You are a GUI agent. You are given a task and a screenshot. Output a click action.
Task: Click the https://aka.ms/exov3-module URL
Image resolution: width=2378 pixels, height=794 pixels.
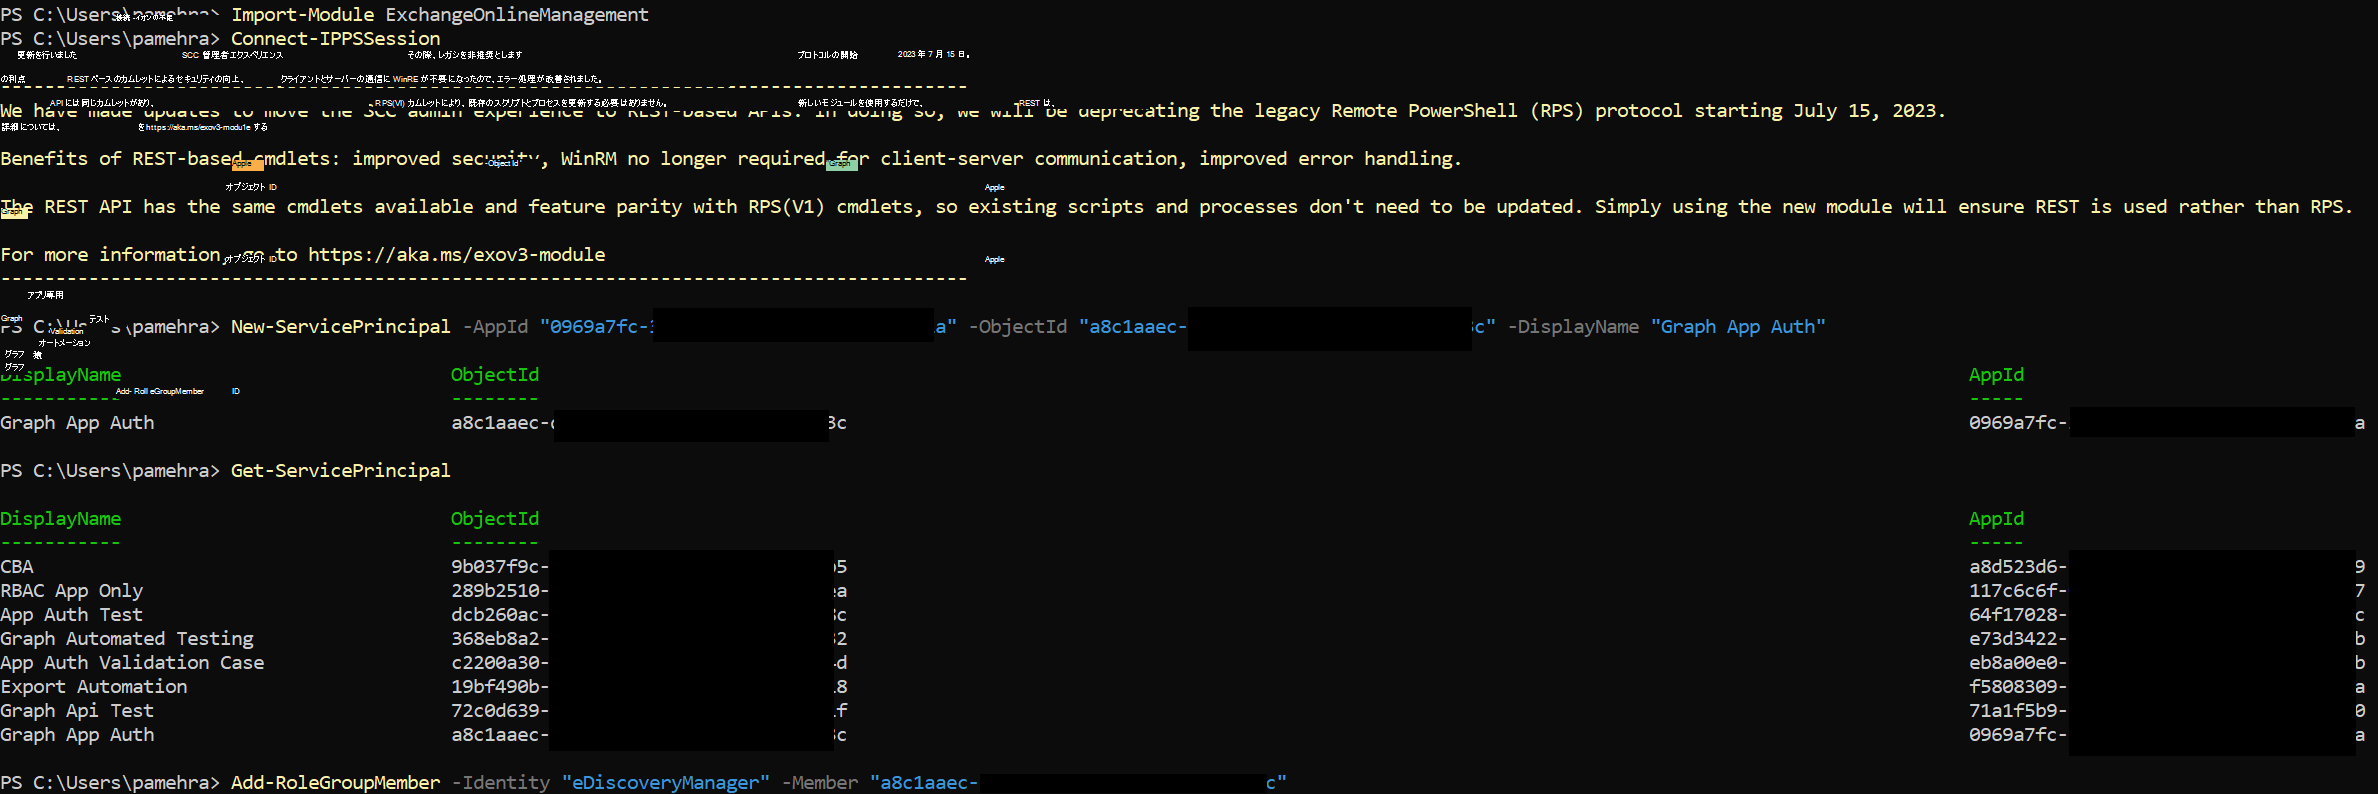(456, 255)
